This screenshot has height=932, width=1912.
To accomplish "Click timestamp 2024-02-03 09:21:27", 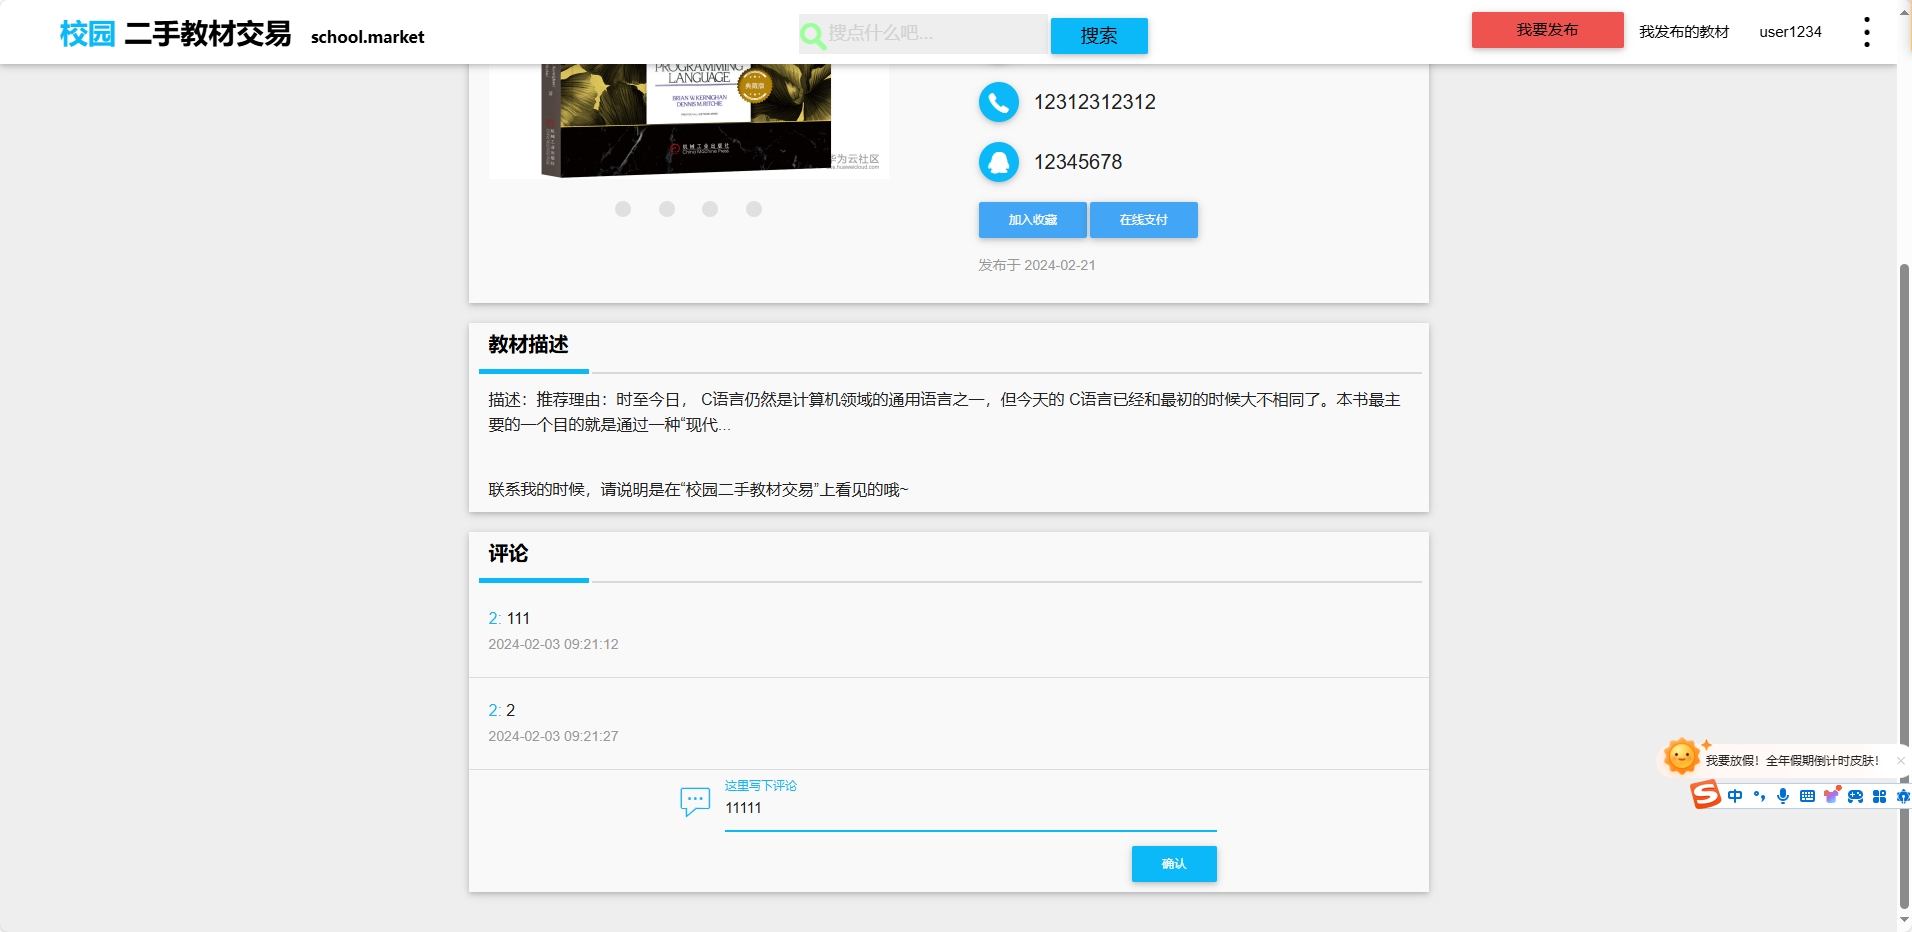I will (553, 737).
